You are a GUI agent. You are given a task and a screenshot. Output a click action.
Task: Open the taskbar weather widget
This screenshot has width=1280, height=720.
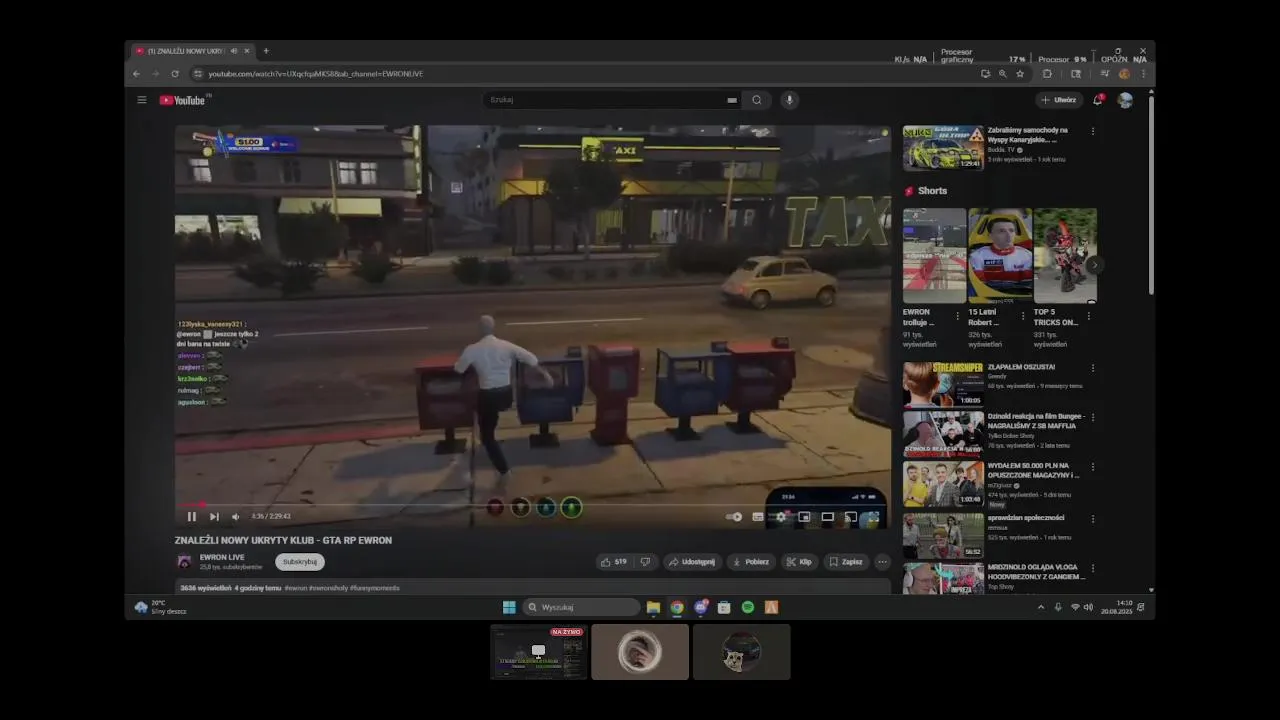tap(160, 607)
